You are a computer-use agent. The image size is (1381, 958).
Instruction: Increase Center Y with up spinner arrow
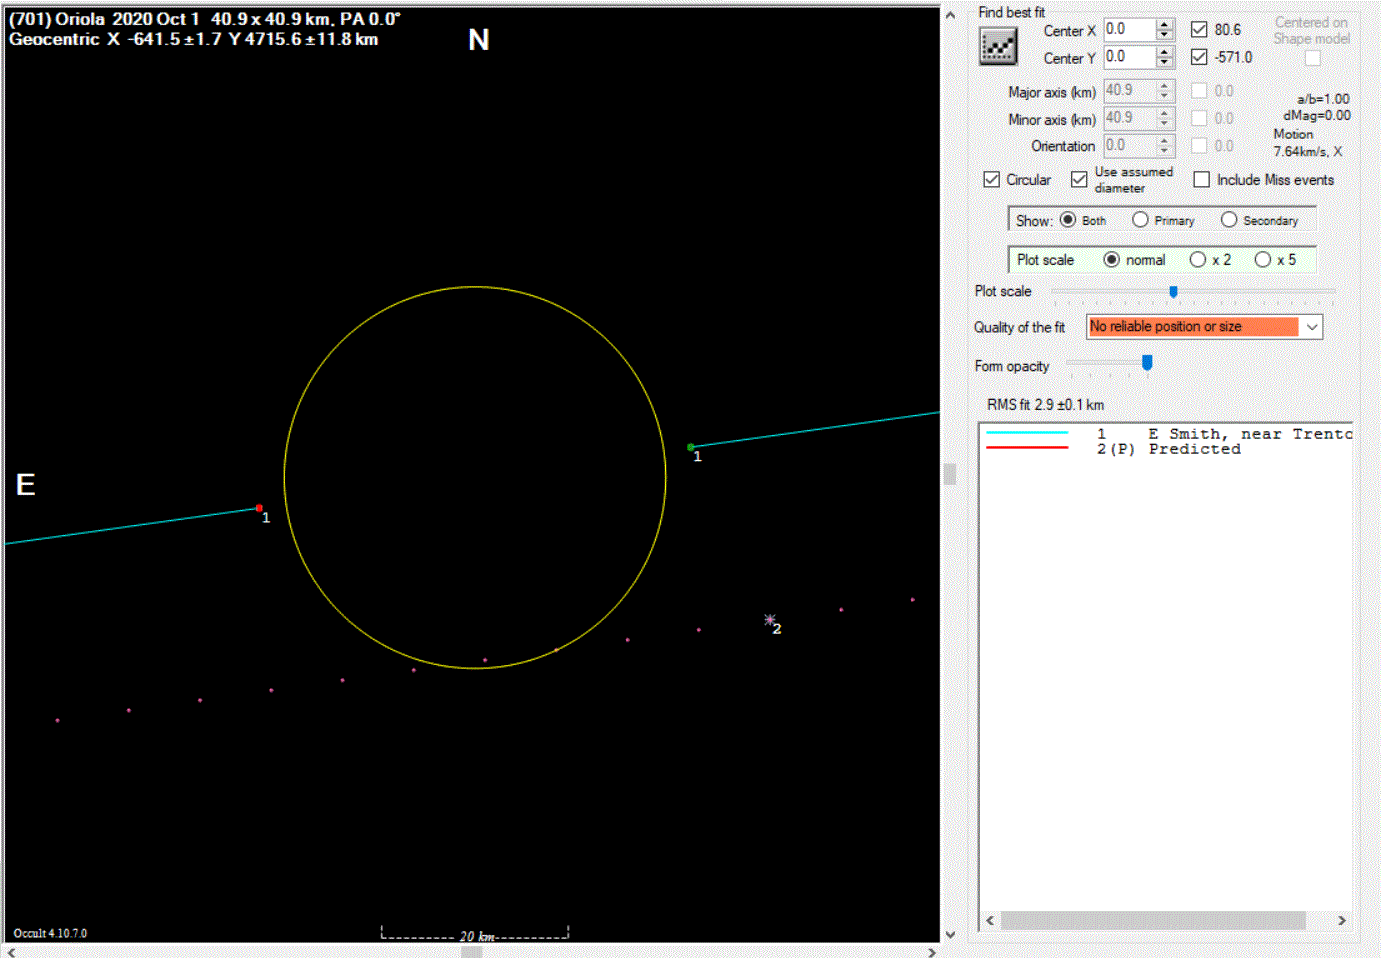1164,52
